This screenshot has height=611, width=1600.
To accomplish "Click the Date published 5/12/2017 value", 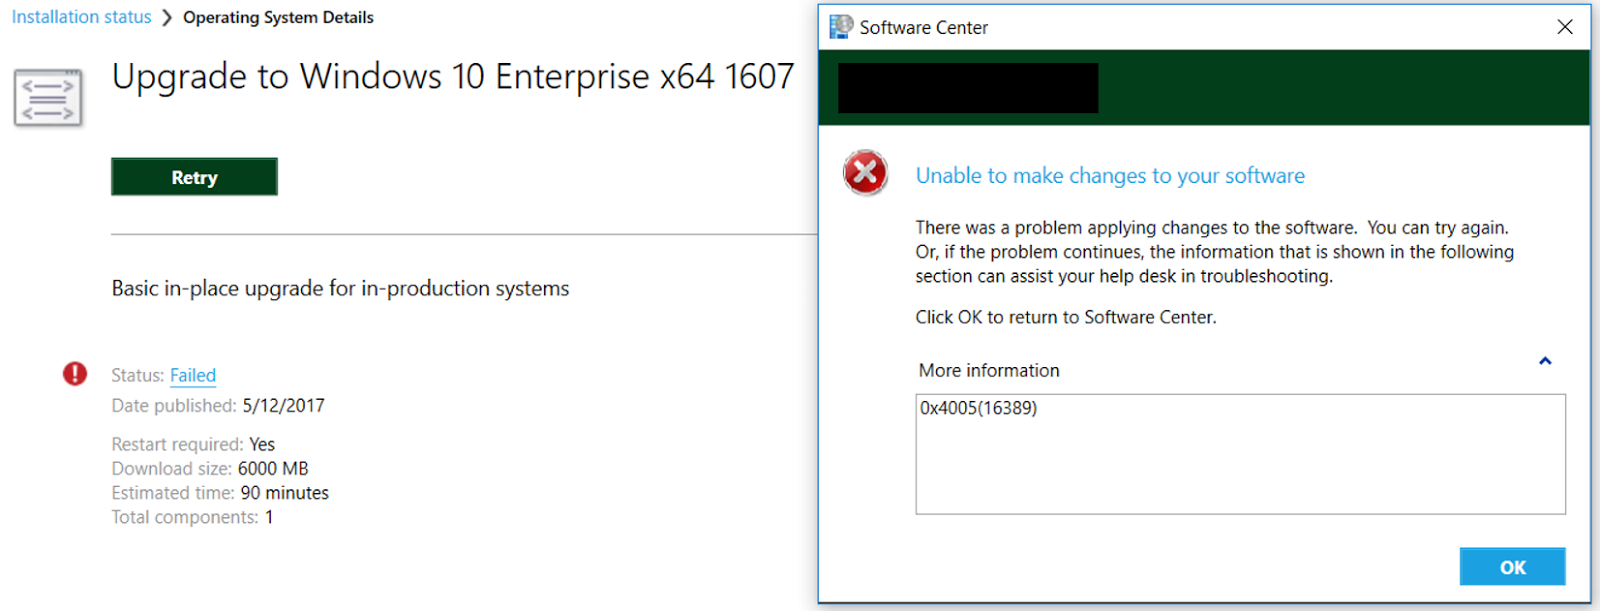I will point(283,406).
